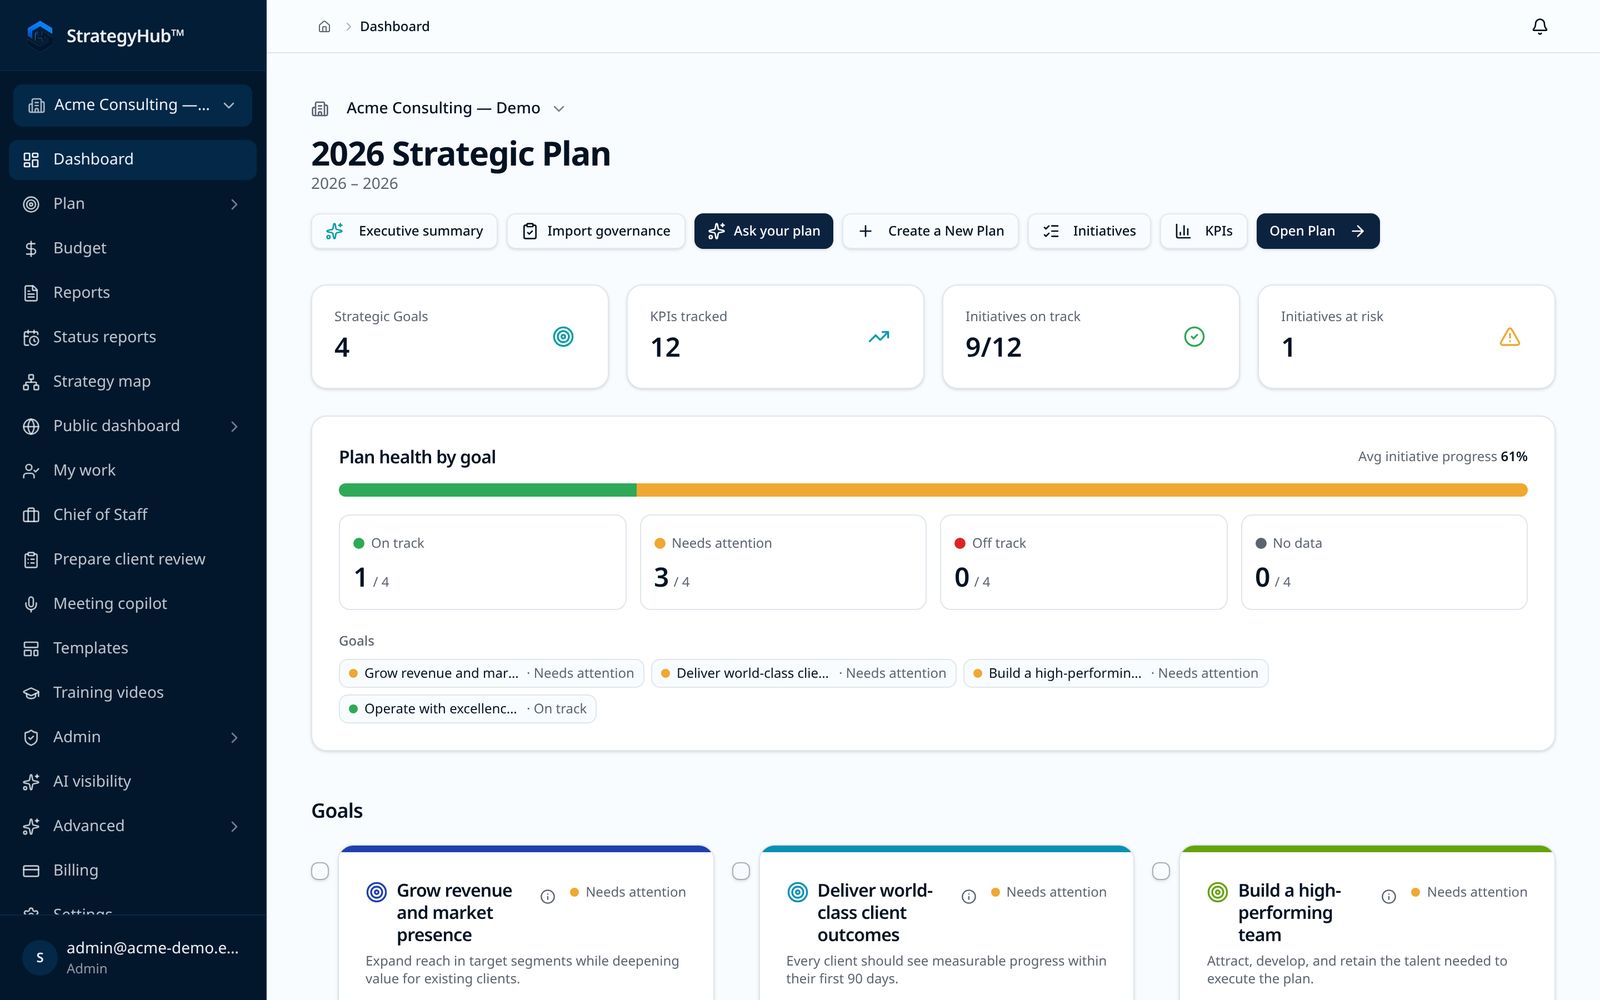Click Ask your plan button
The width and height of the screenshot is (1600, 1000).
point(764,231)
